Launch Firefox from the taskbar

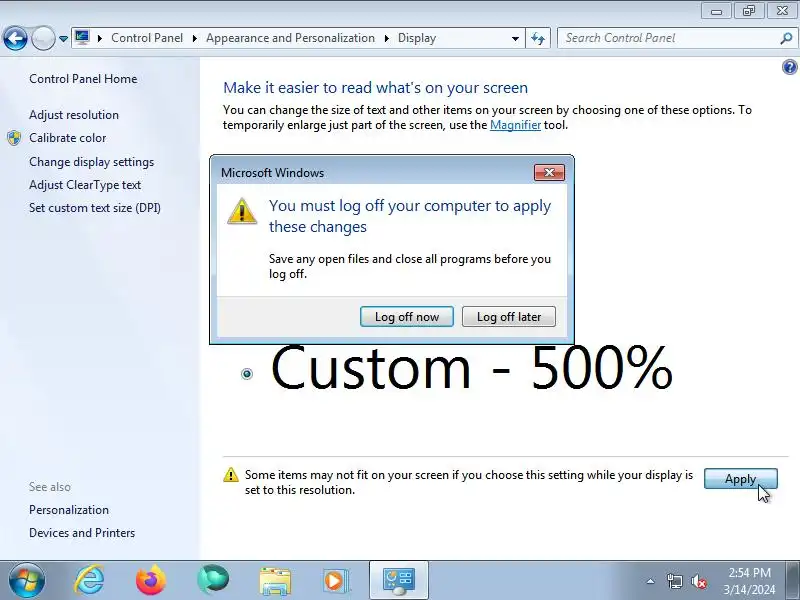[151, 580]
